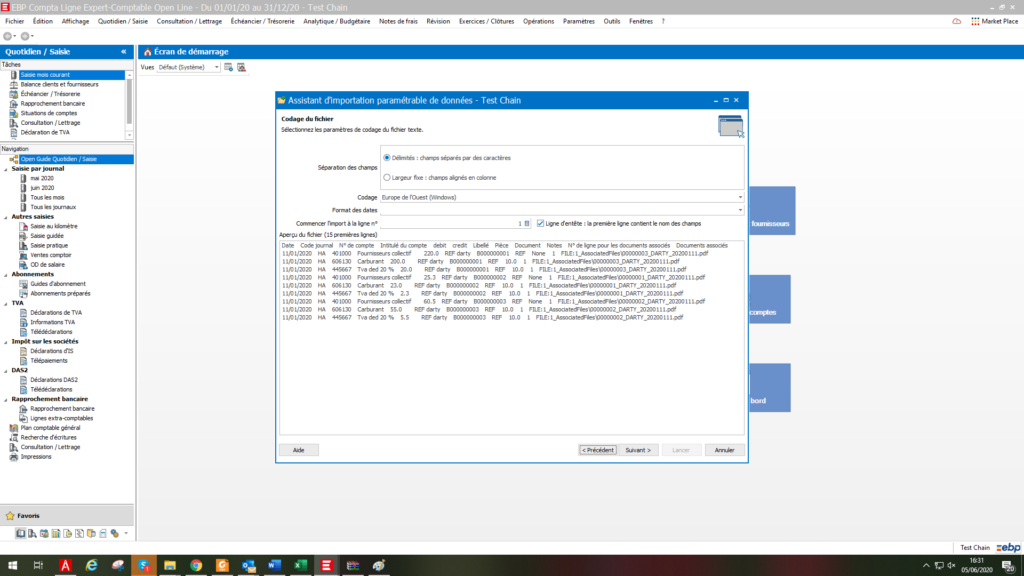Image resolution: width=1024 pixels, height=576 pixels.
Task: Uncheck the Ligne d'entête checkbox
Action: [x=541, y=223]
